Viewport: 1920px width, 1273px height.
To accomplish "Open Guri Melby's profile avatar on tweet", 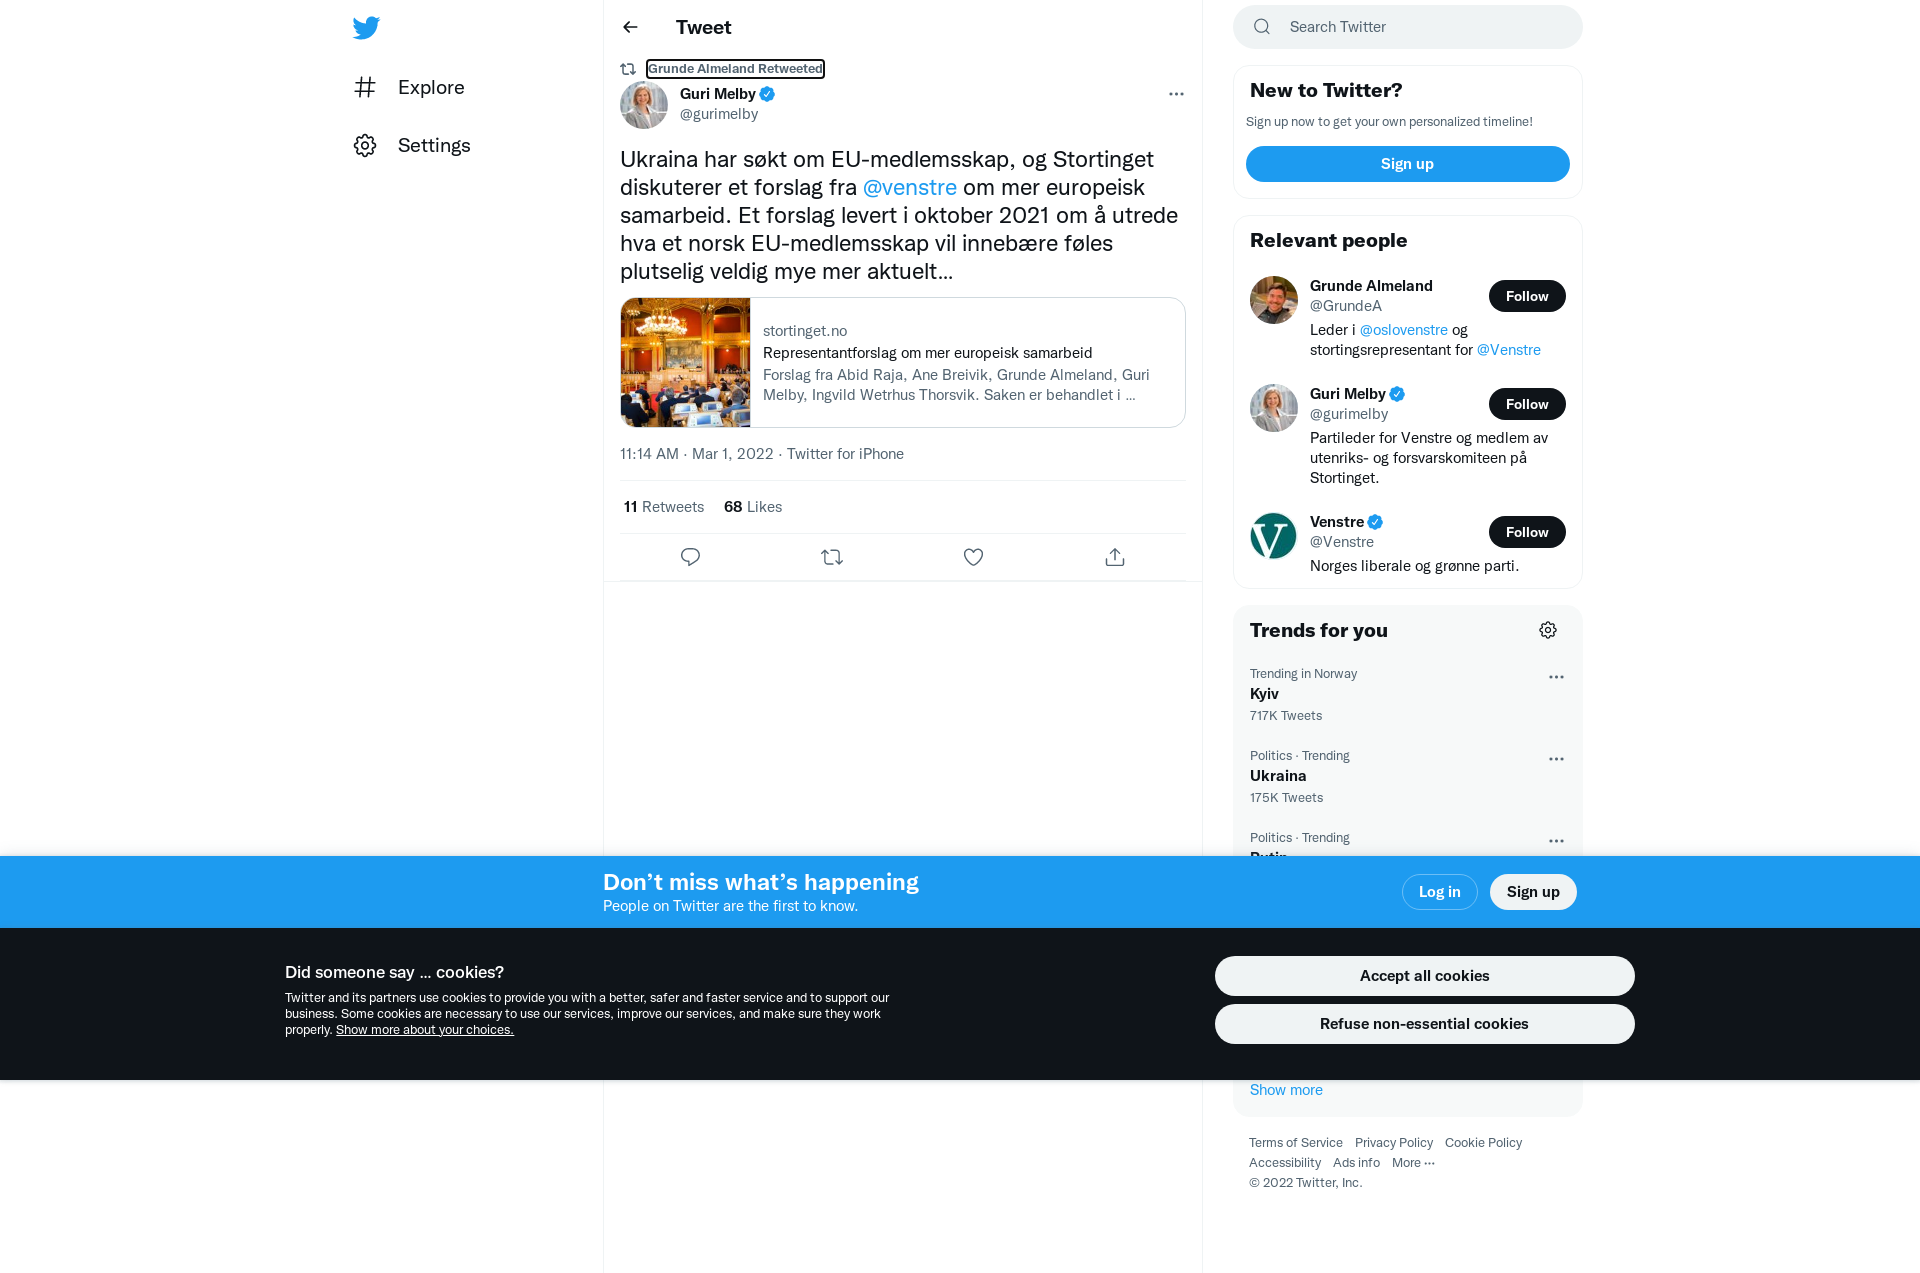I will pyautogui.click(x=644, y=105).
